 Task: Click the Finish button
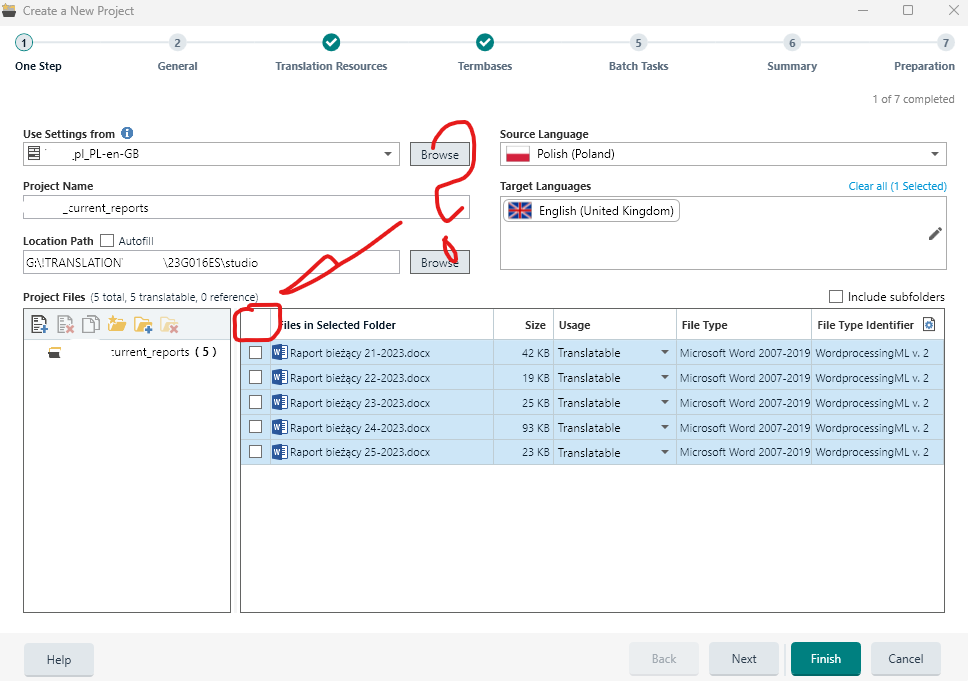[x=825, y=659]
